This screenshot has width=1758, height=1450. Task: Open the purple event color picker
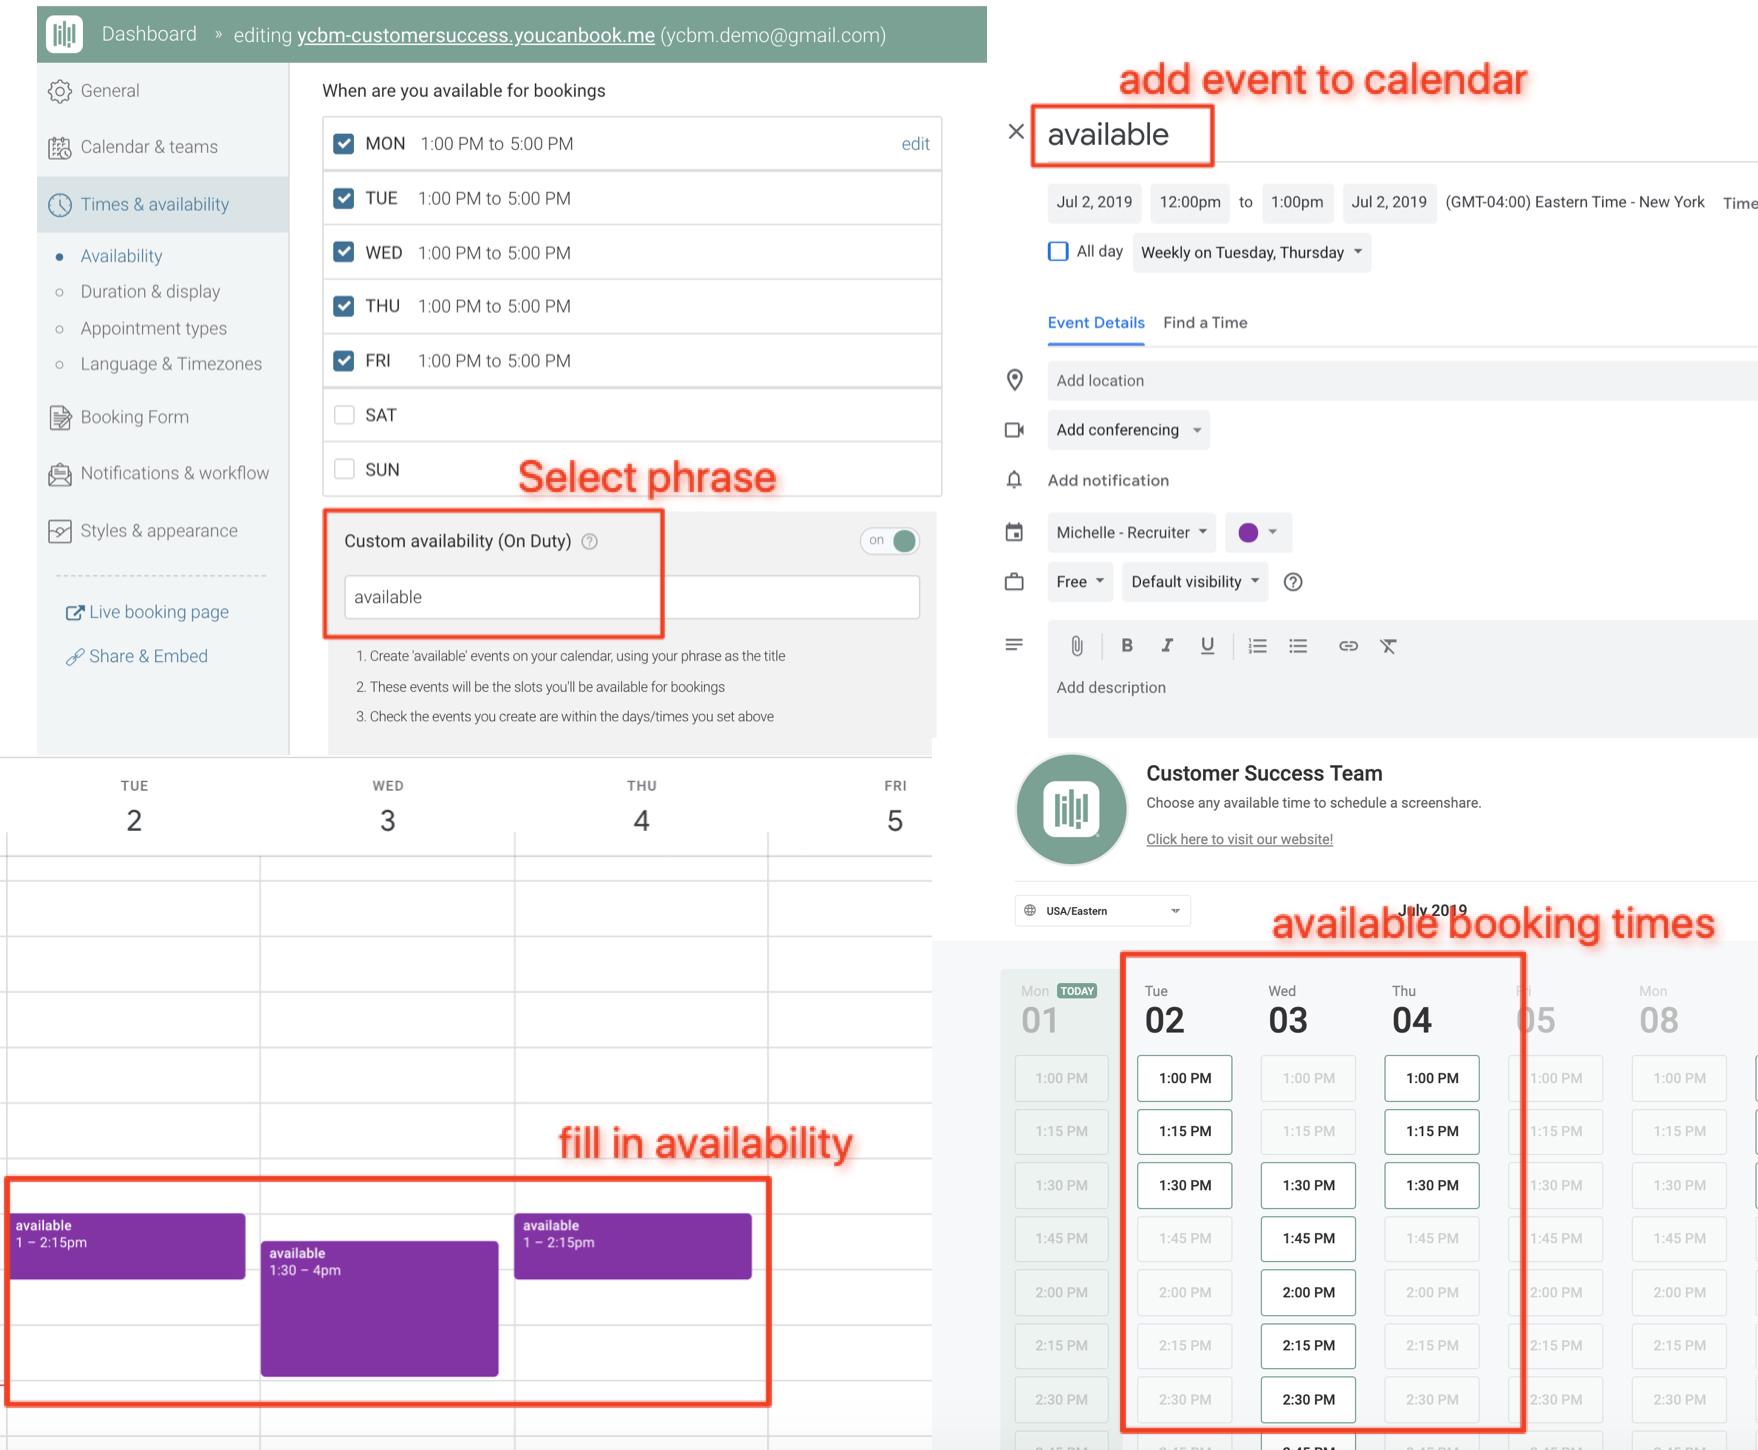[x=1258, y=532]
